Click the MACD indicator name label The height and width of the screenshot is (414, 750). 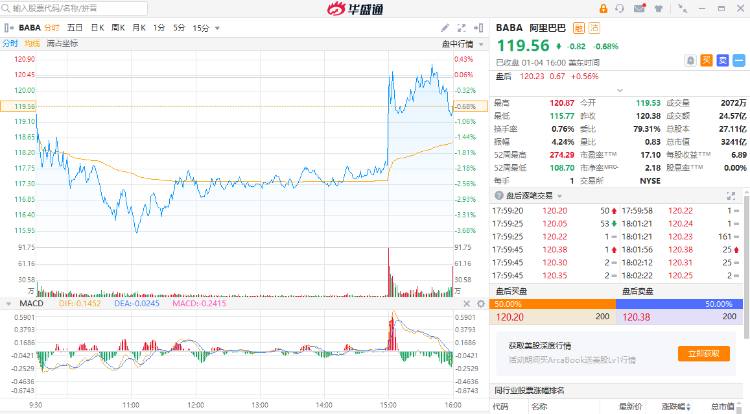tap(31, 303)
